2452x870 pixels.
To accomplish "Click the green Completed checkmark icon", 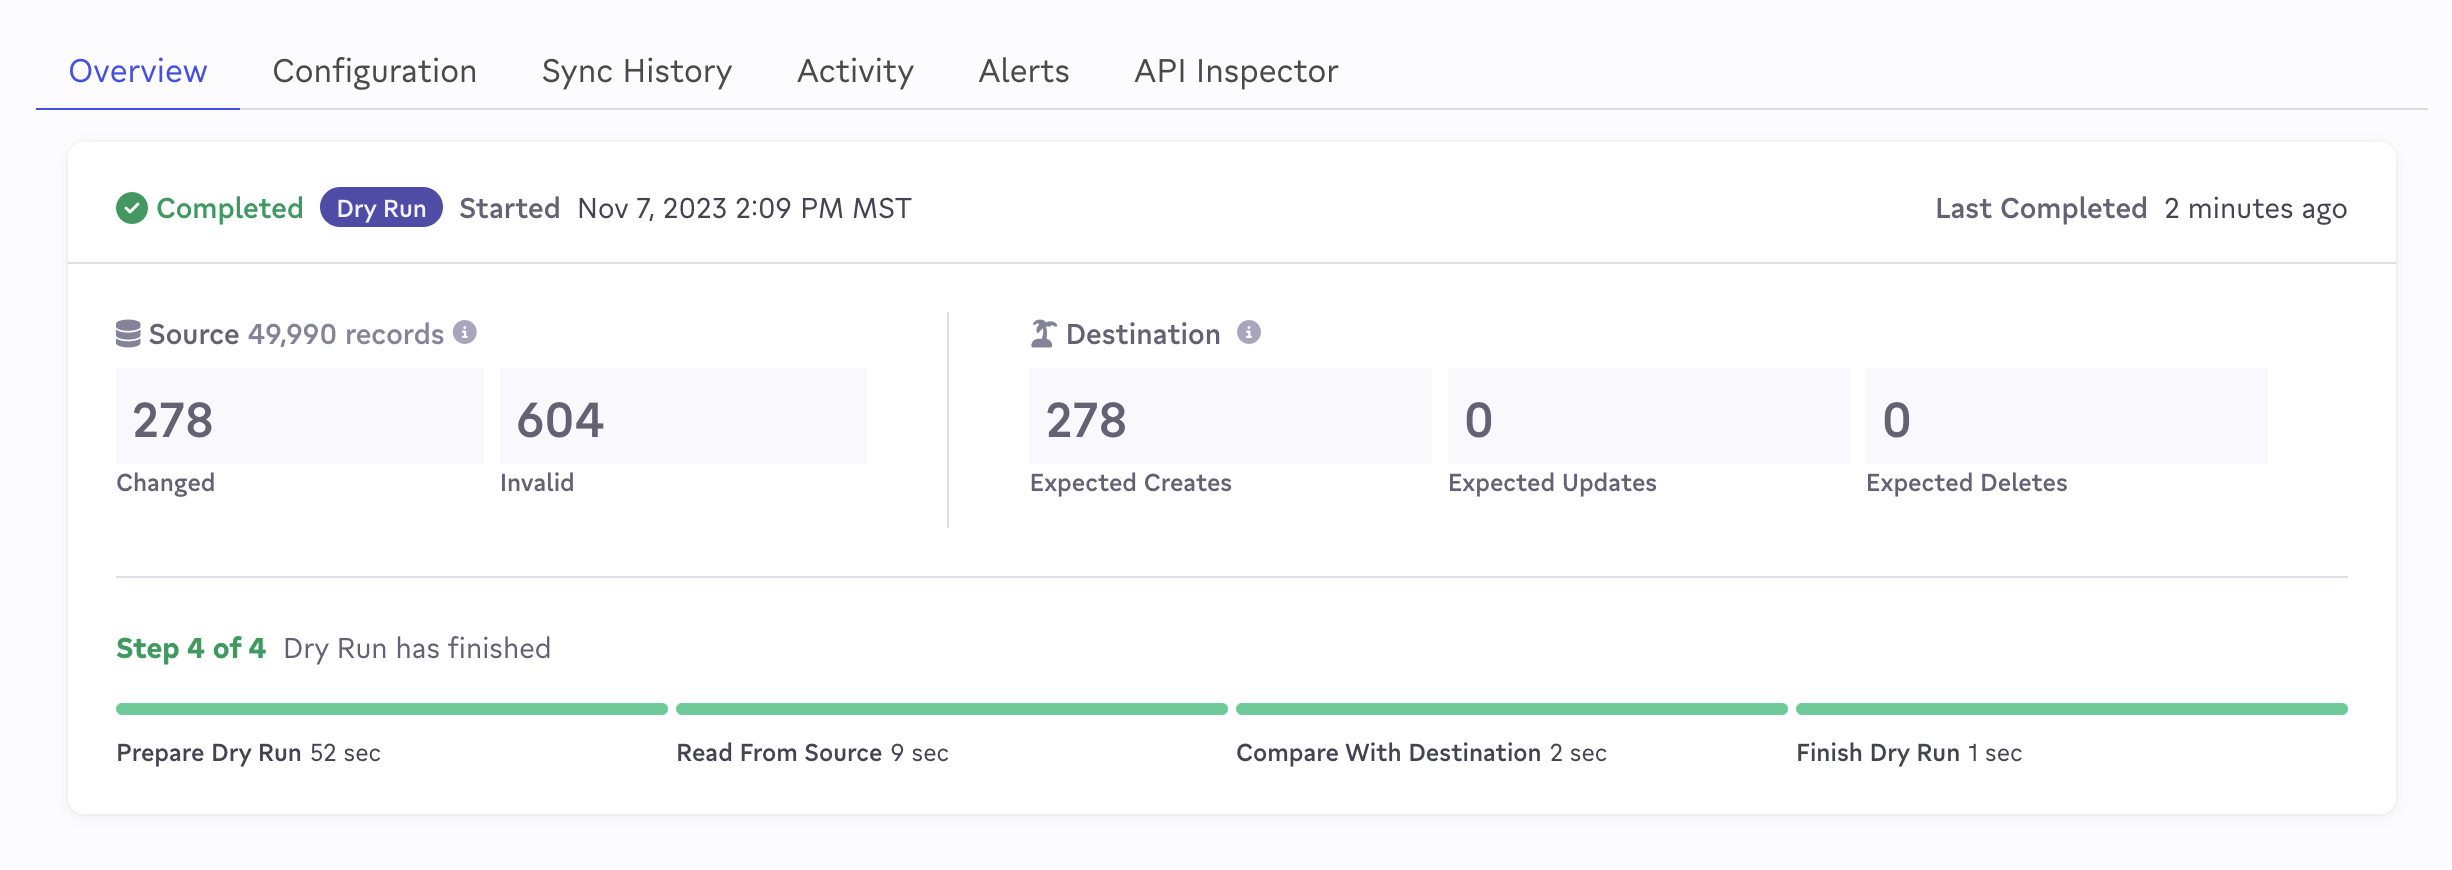I will click(x=132, y=208).
